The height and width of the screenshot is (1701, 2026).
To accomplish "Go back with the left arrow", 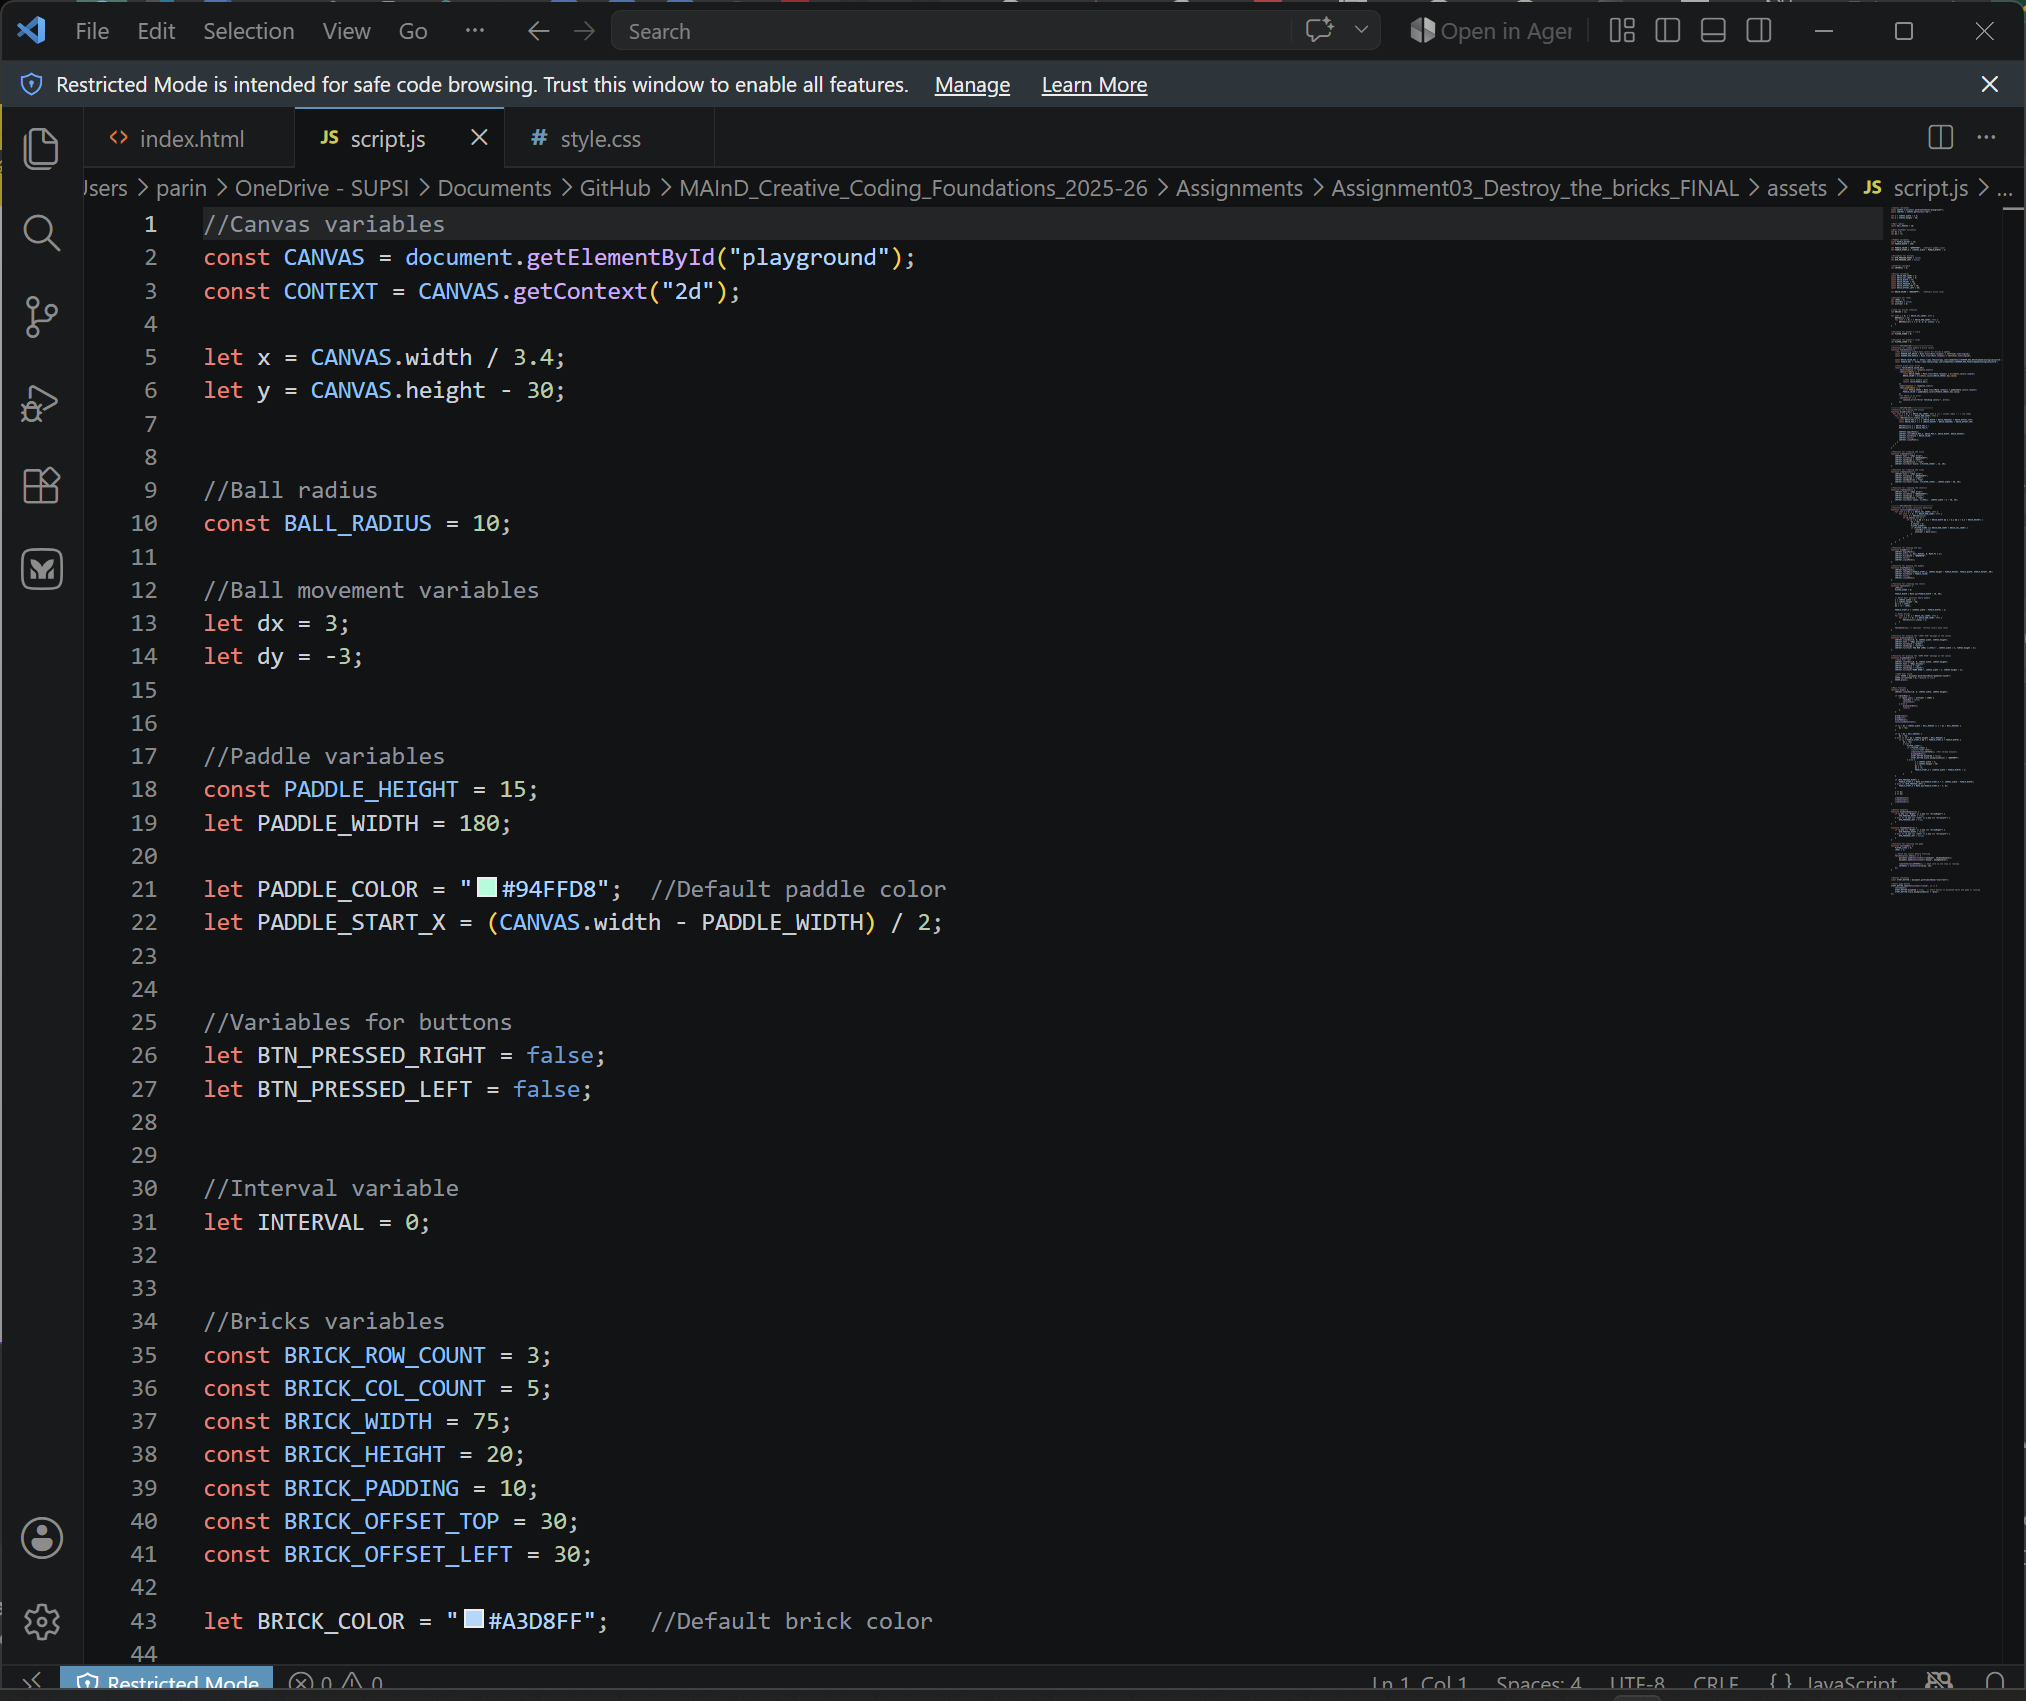I will coord(539,31).
